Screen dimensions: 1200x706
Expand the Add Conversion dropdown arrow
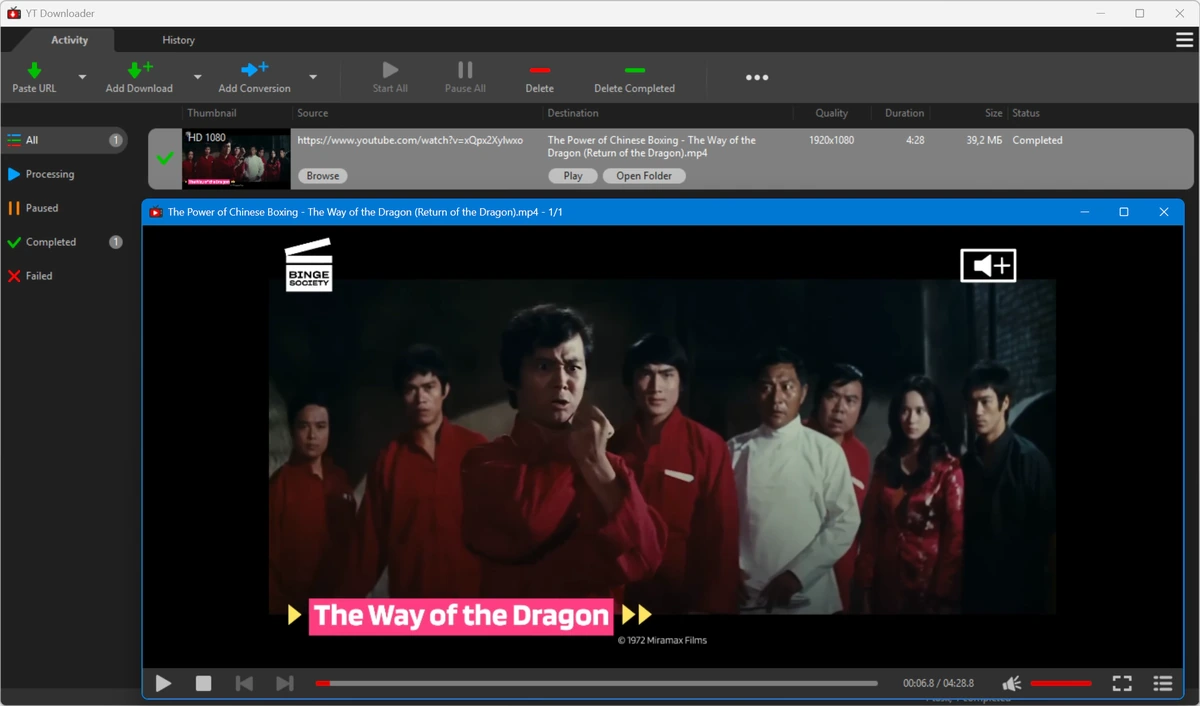tap(313, 77)
